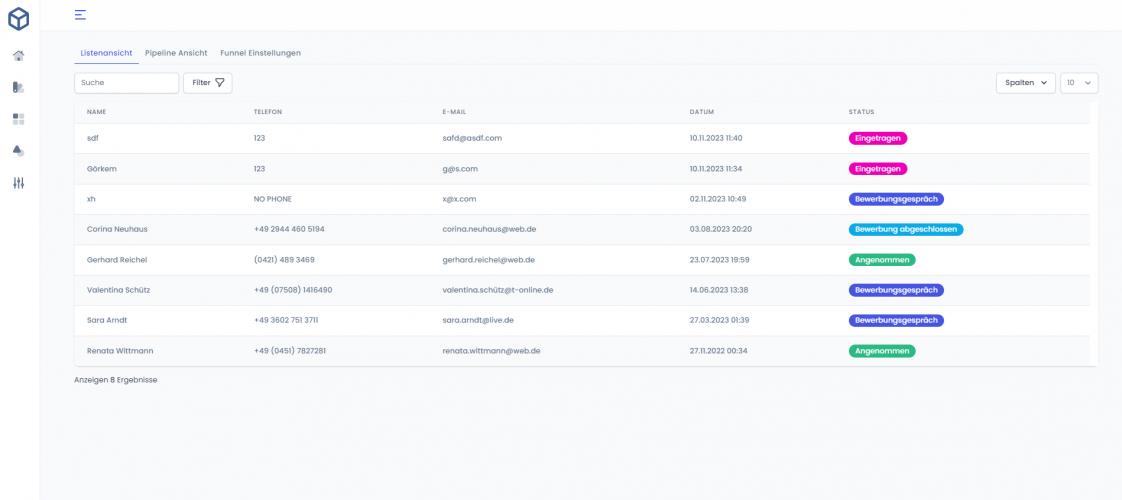Switch to Listenansicht tab
Screen dimensions: 1122x500
107,53
